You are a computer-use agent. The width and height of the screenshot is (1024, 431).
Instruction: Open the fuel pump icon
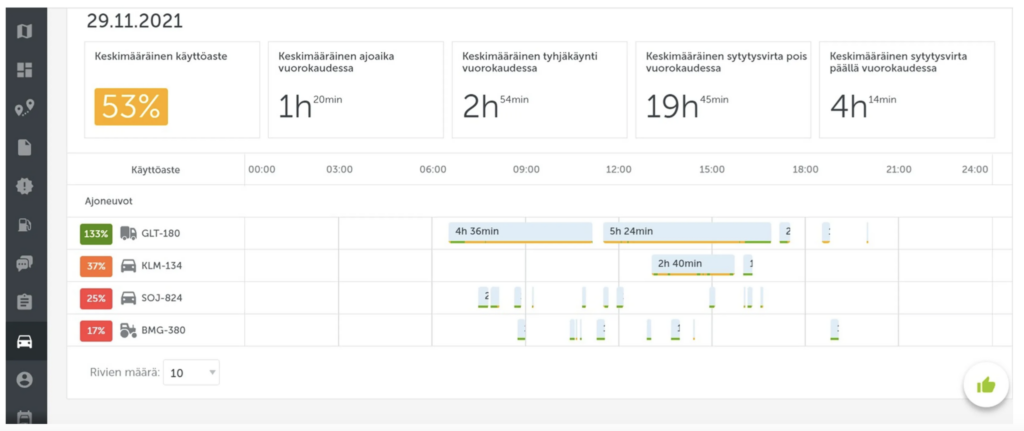25,224
